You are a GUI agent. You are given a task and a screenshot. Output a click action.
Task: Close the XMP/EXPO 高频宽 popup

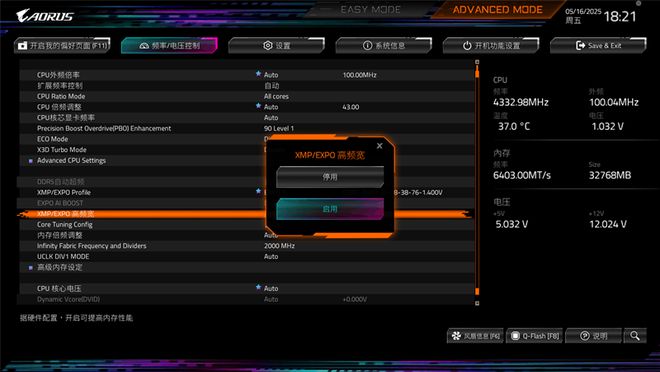(380, 146)
